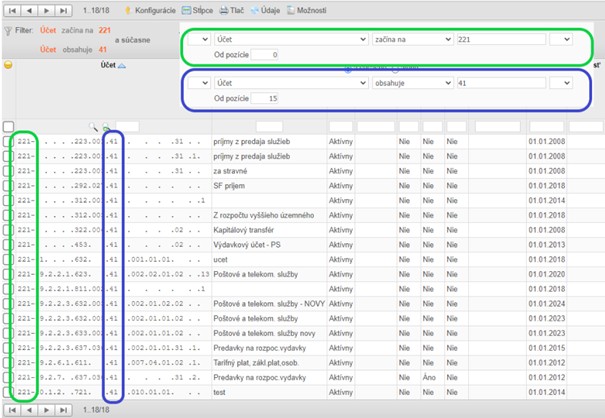Screen dimensions: 605x418
Task: Go to previous page in top pager
Action: (x=29, y=9)
